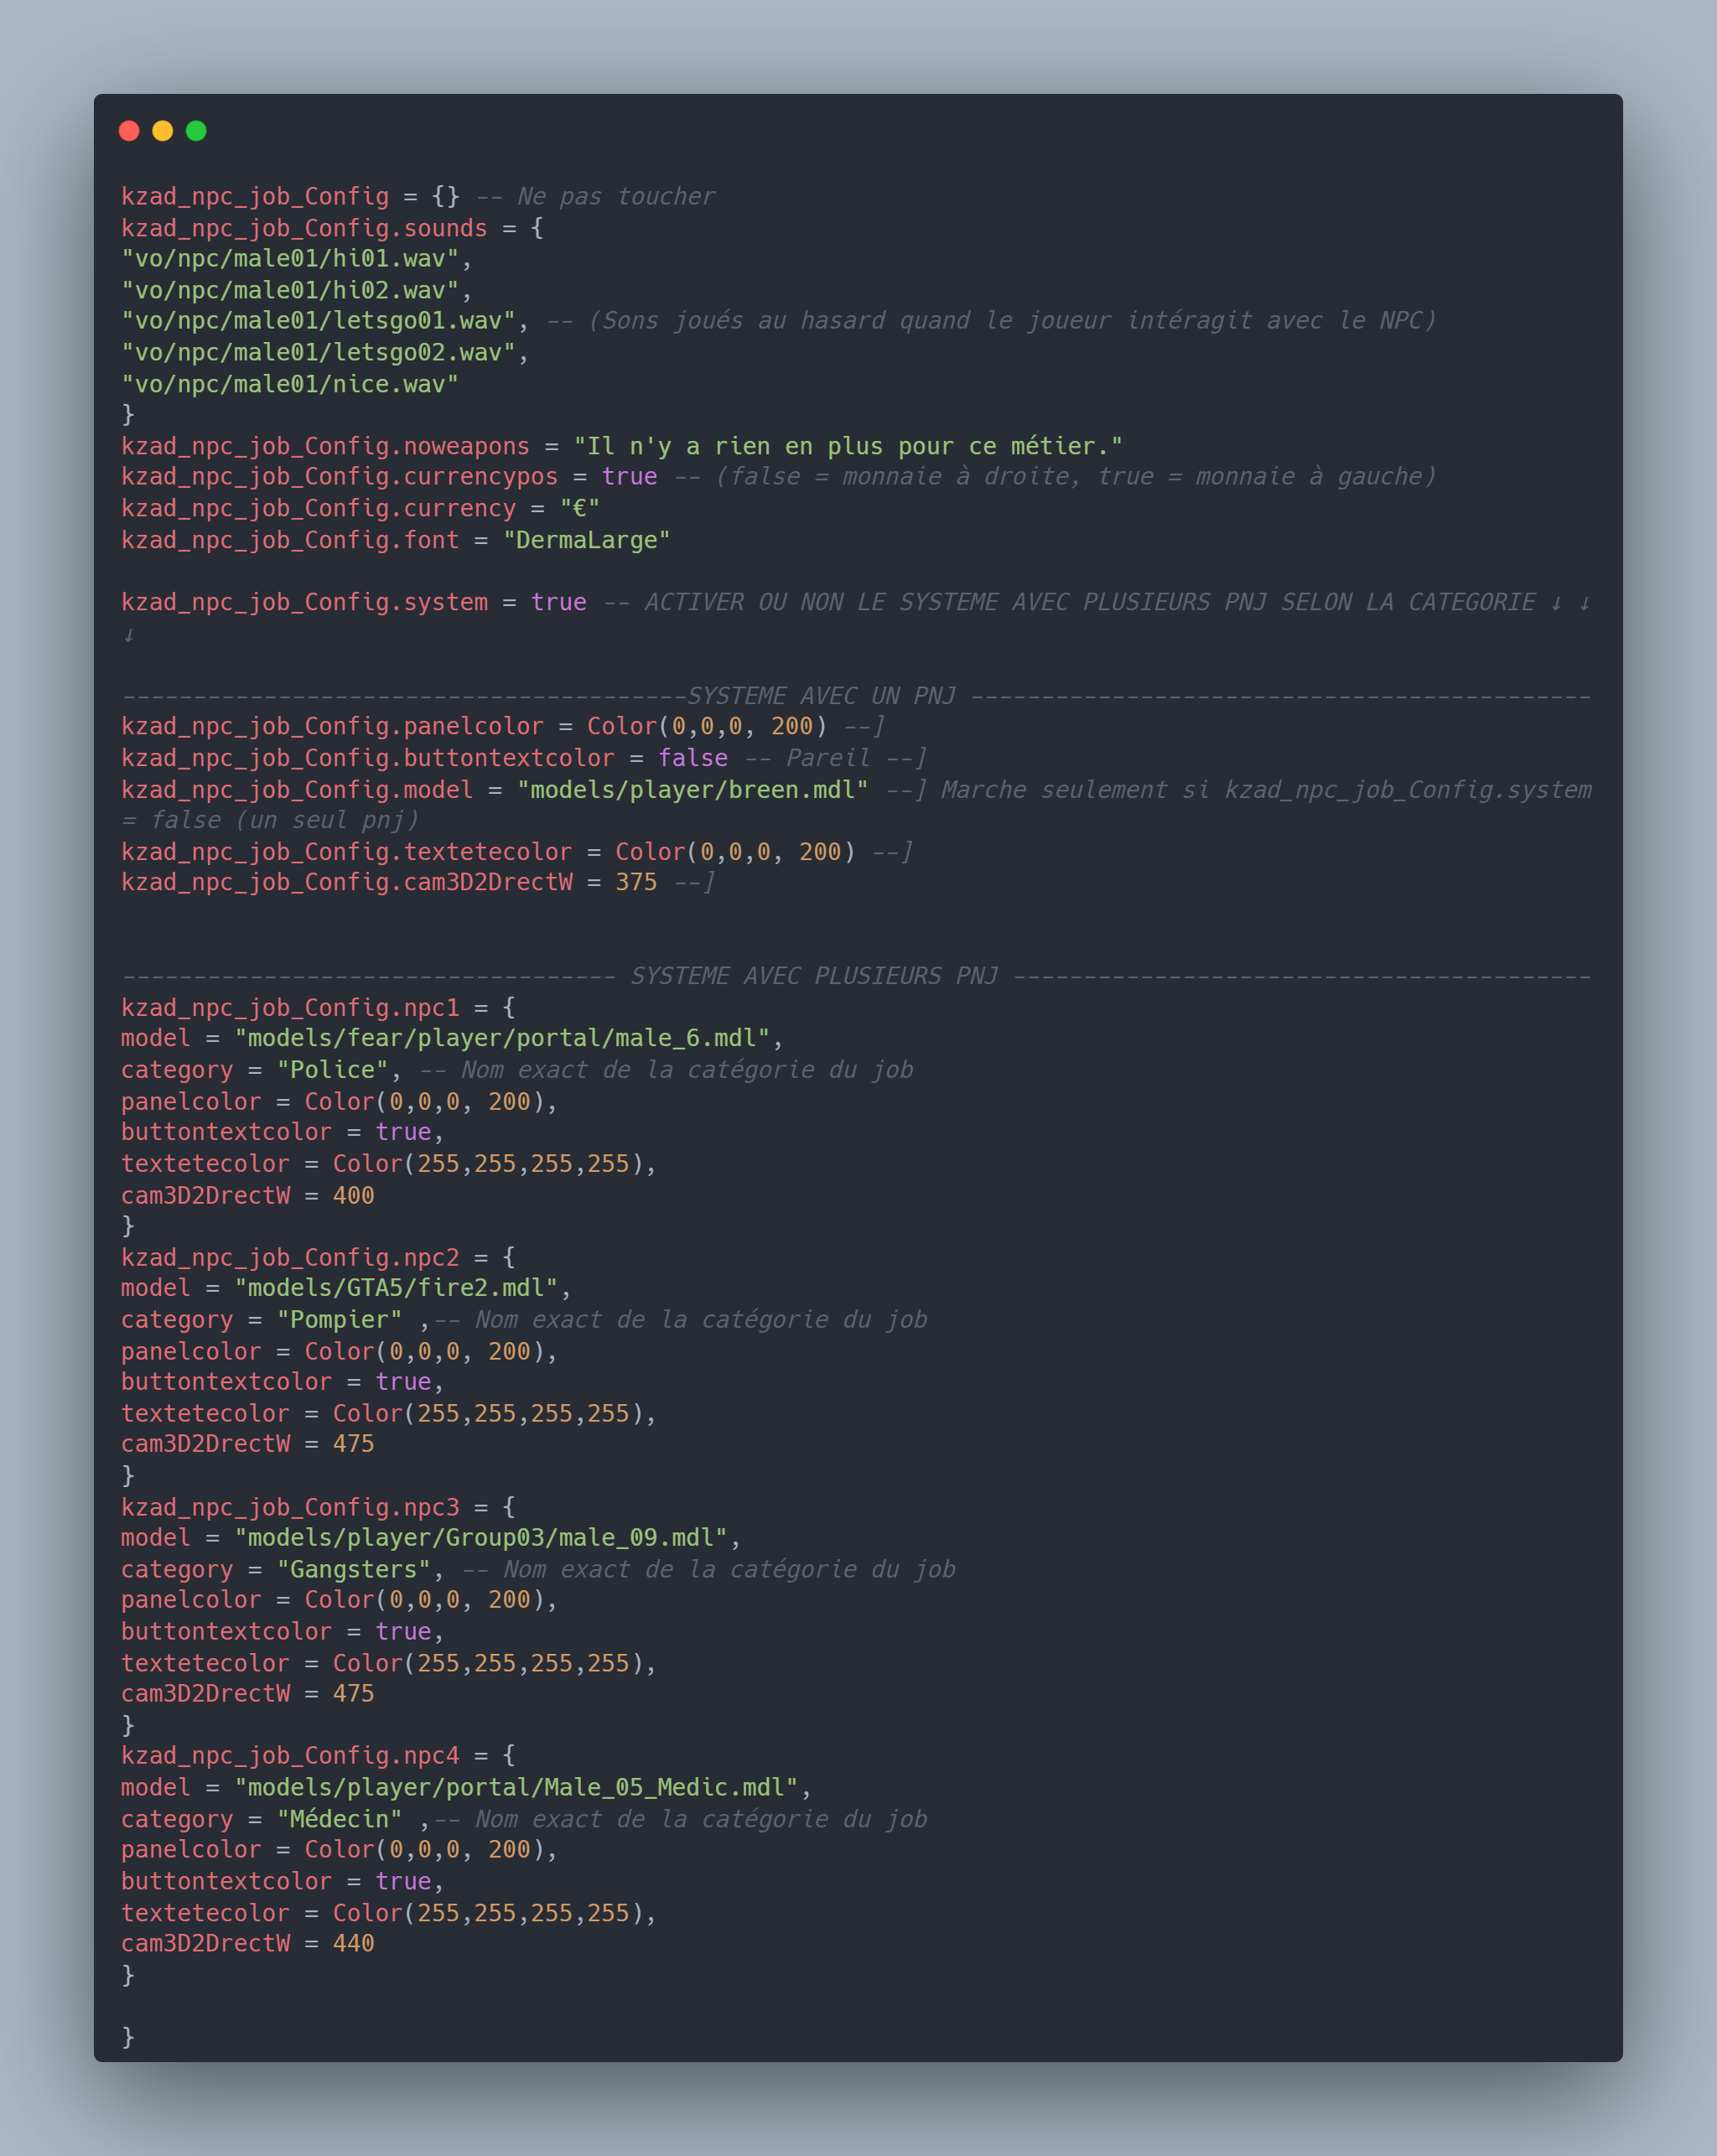Click "kzad_npc_job_Config.panelcolor" variable
1717x2156 pixels.
tap(332, 727)
